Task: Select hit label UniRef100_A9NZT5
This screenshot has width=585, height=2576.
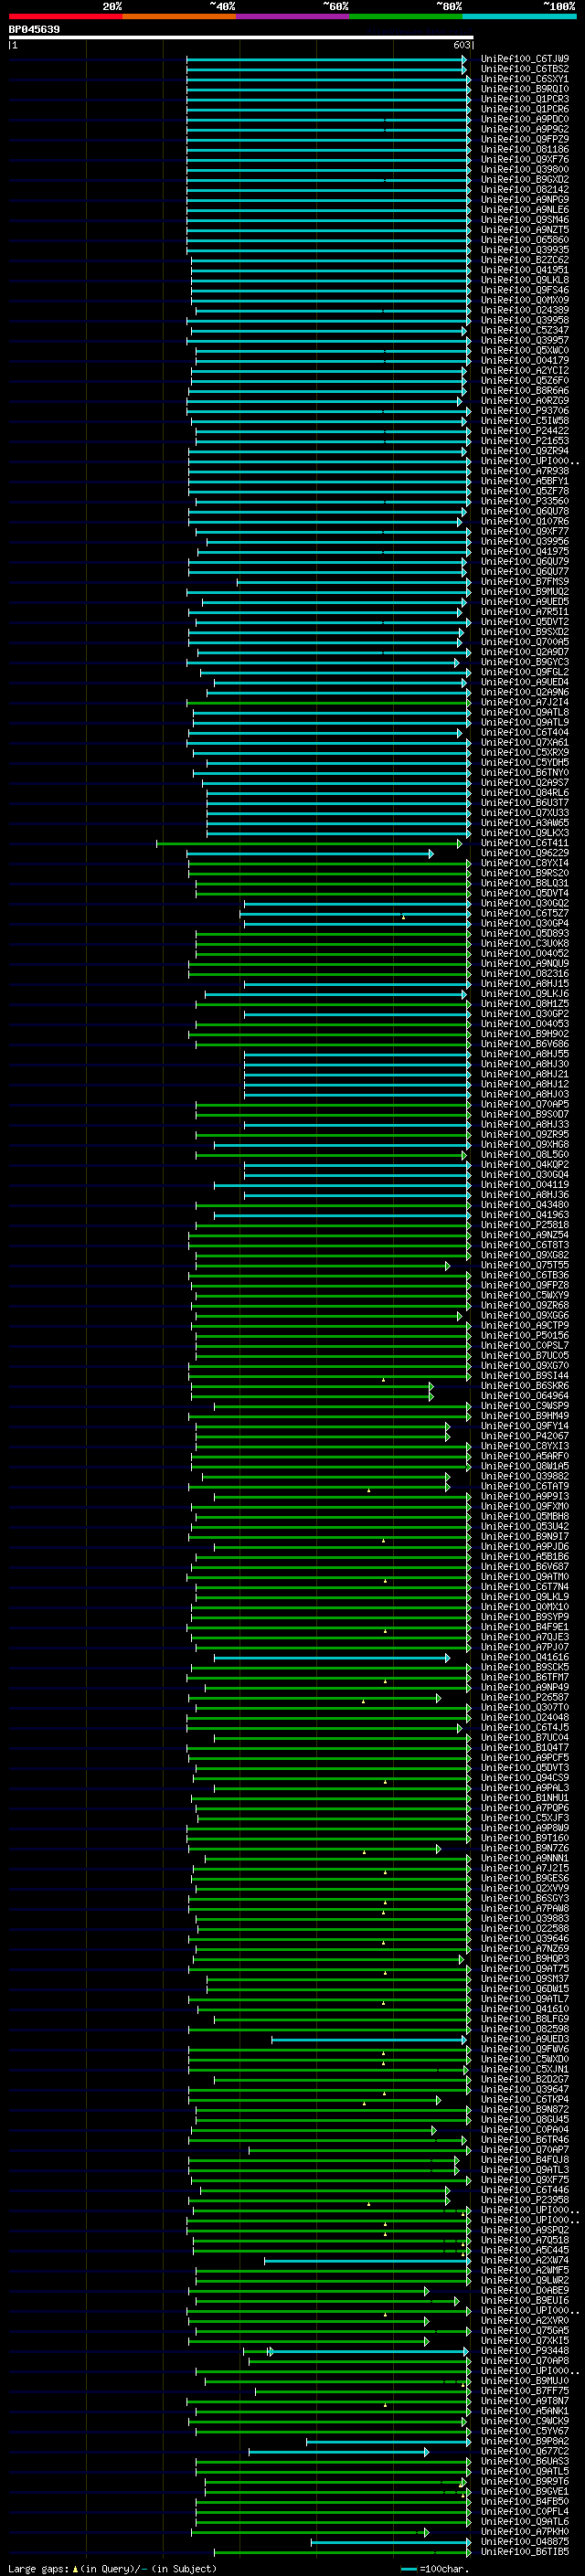Action: (525, 231)
